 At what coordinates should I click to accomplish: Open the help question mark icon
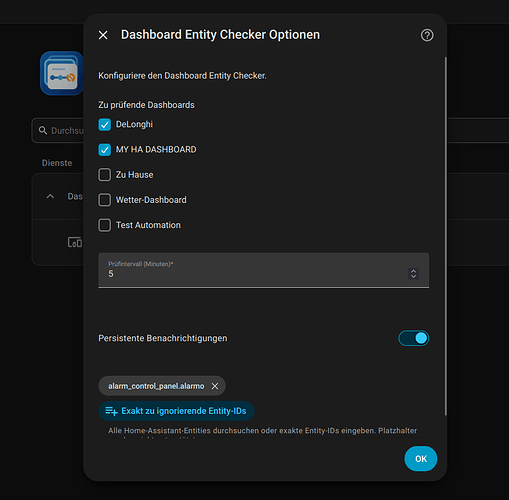point(427,35)
